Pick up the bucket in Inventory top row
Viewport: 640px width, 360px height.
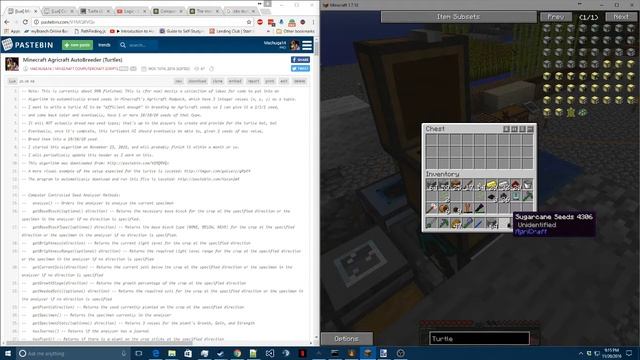(x=528, y=185)
